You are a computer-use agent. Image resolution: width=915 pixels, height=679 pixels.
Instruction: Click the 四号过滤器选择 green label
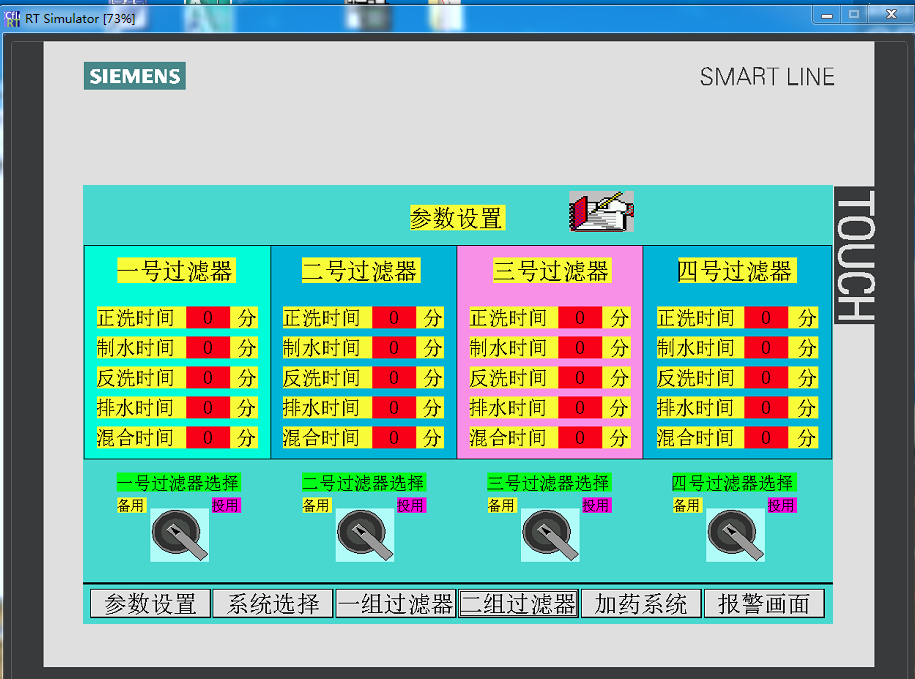(x=734, y=482)
